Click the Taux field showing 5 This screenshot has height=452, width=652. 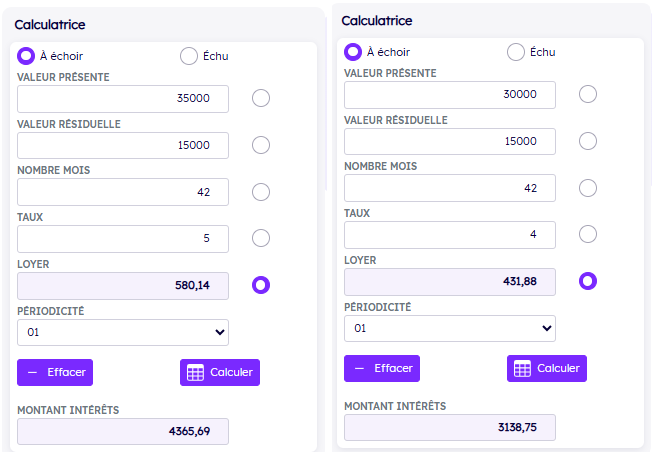pyautogui.click(x=123, y=239)
